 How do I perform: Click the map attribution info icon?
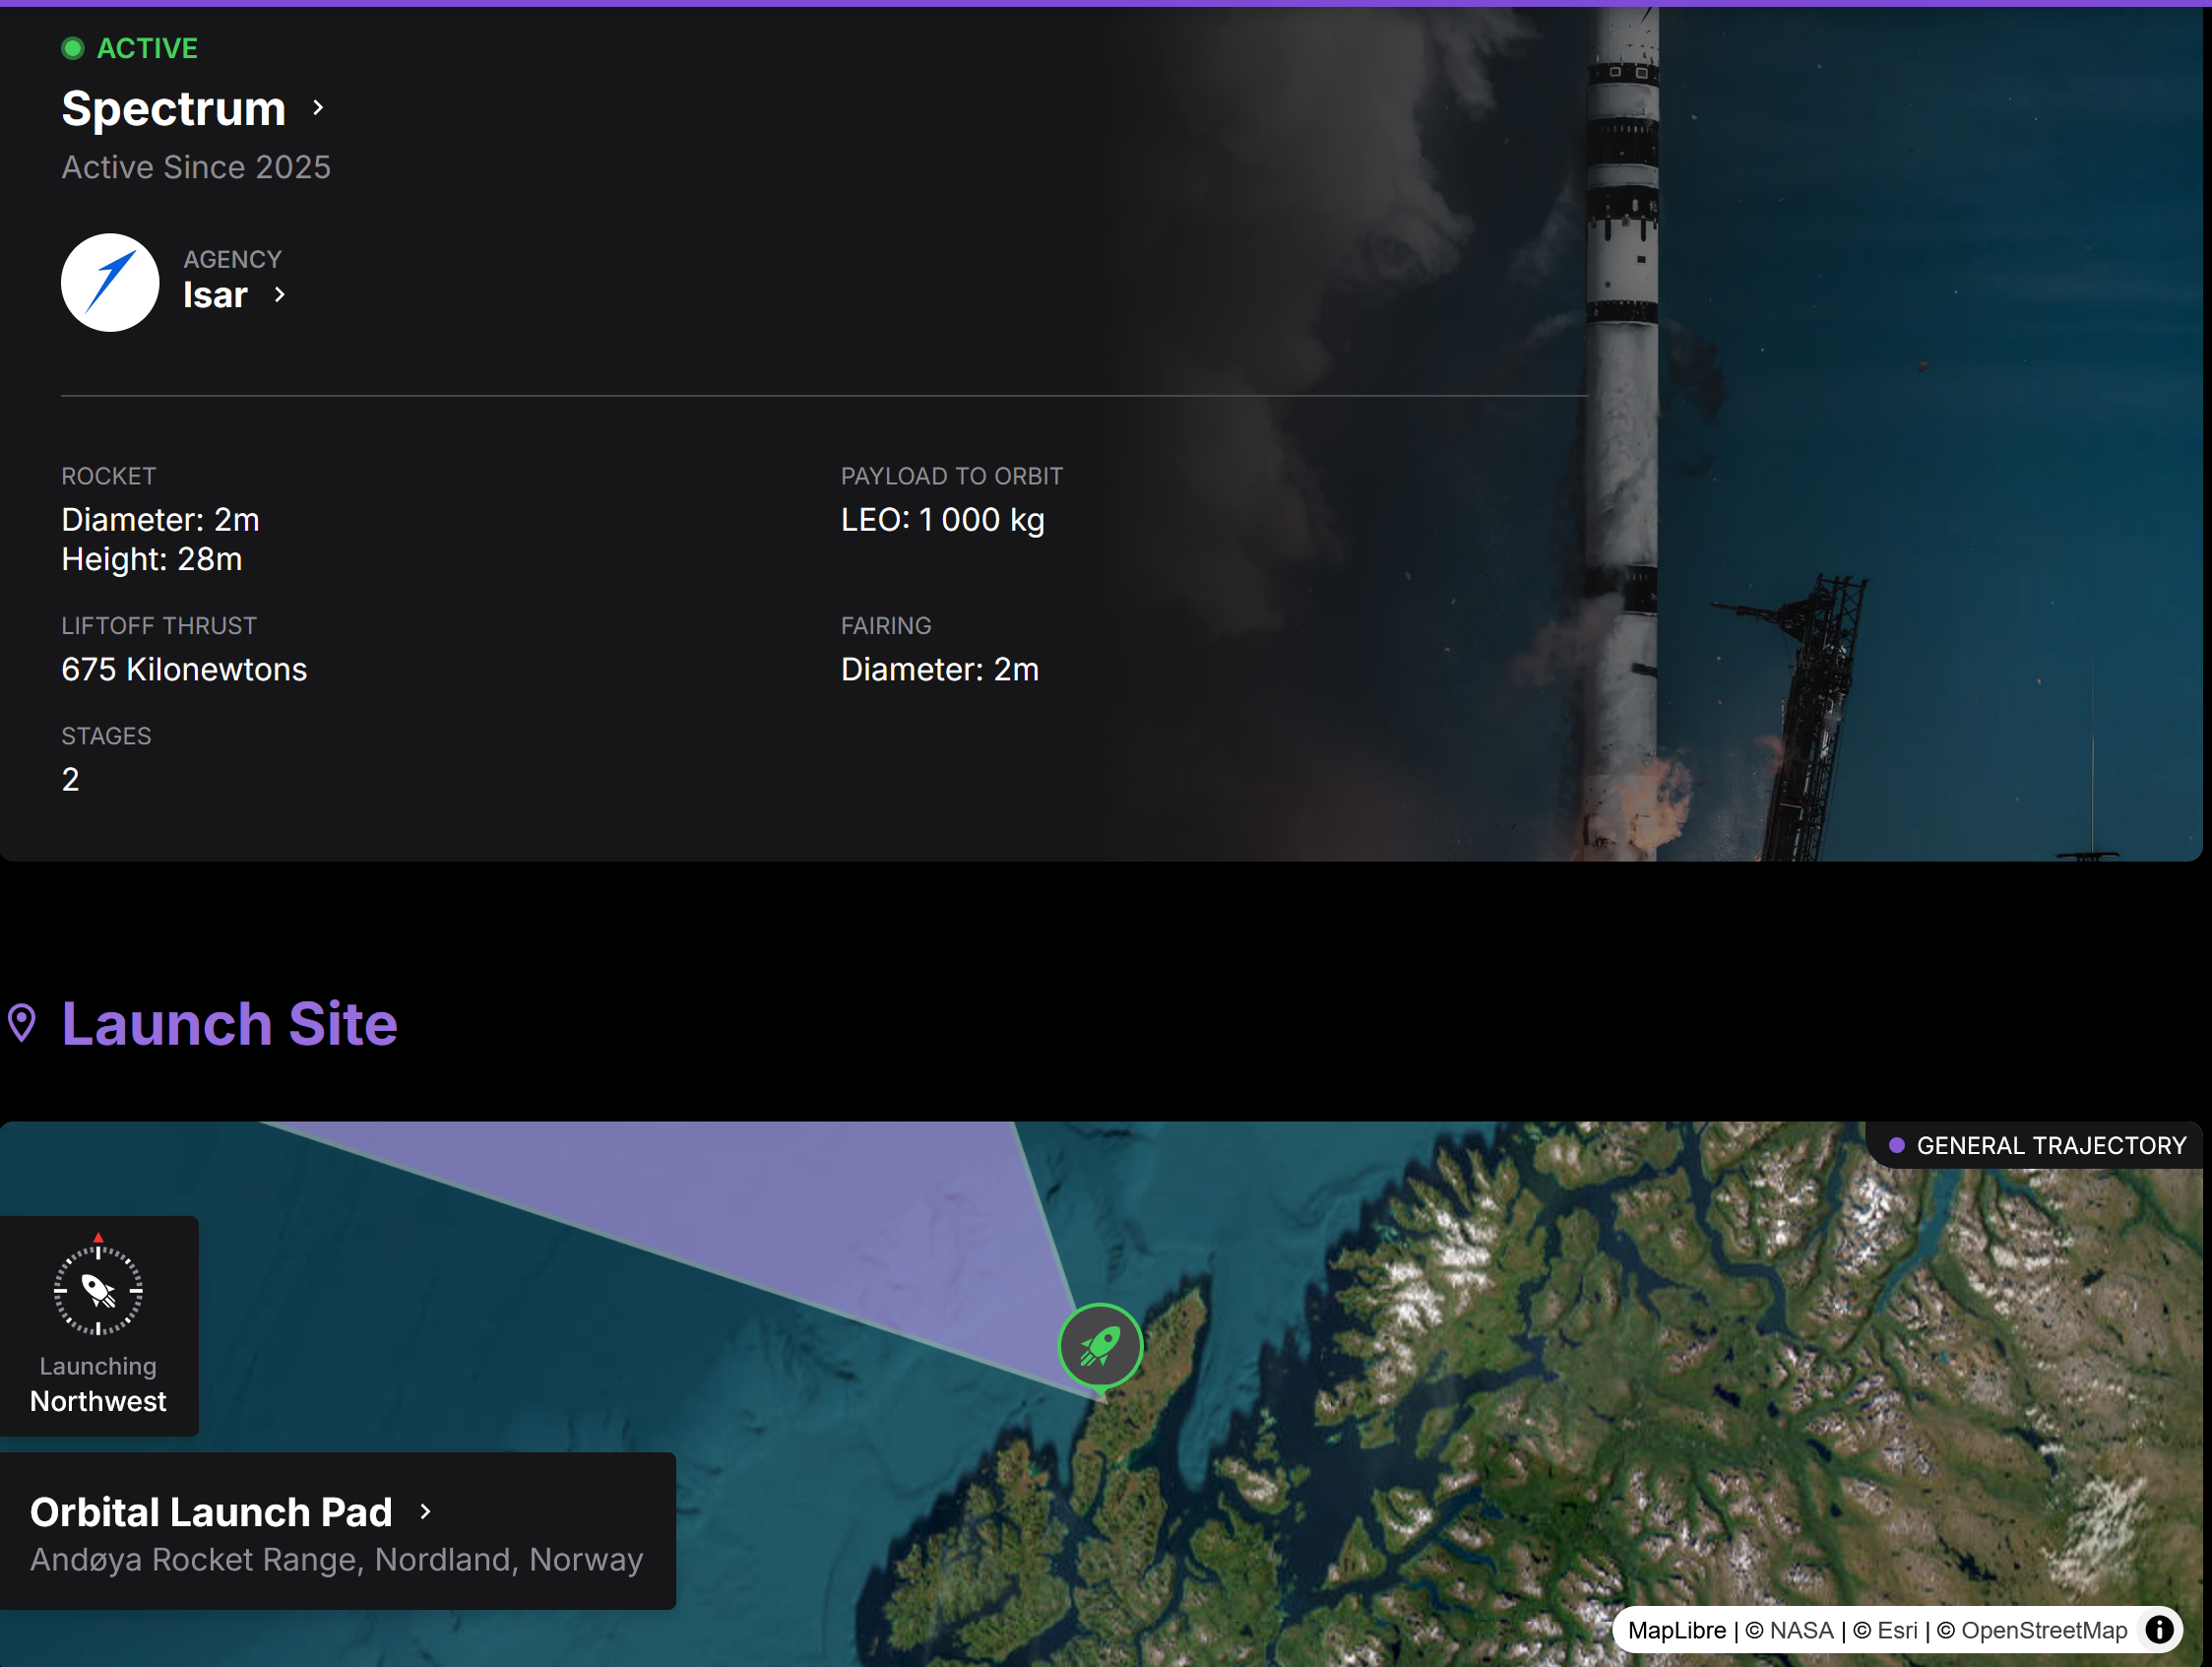tap(2159, 1630)
